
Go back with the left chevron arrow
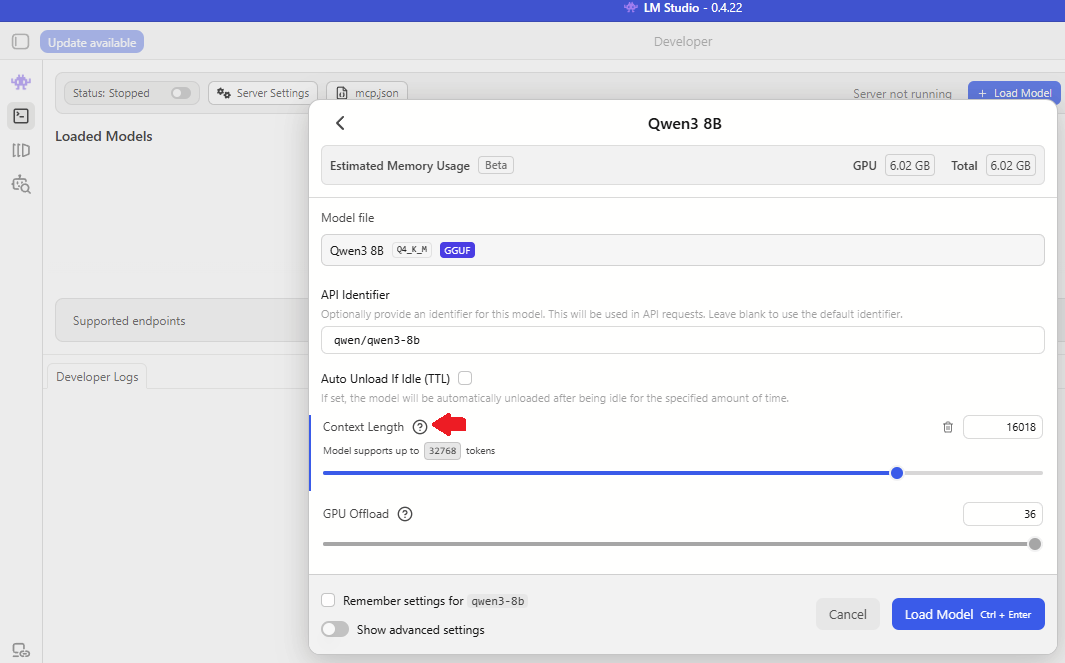(x=340, y=123)
